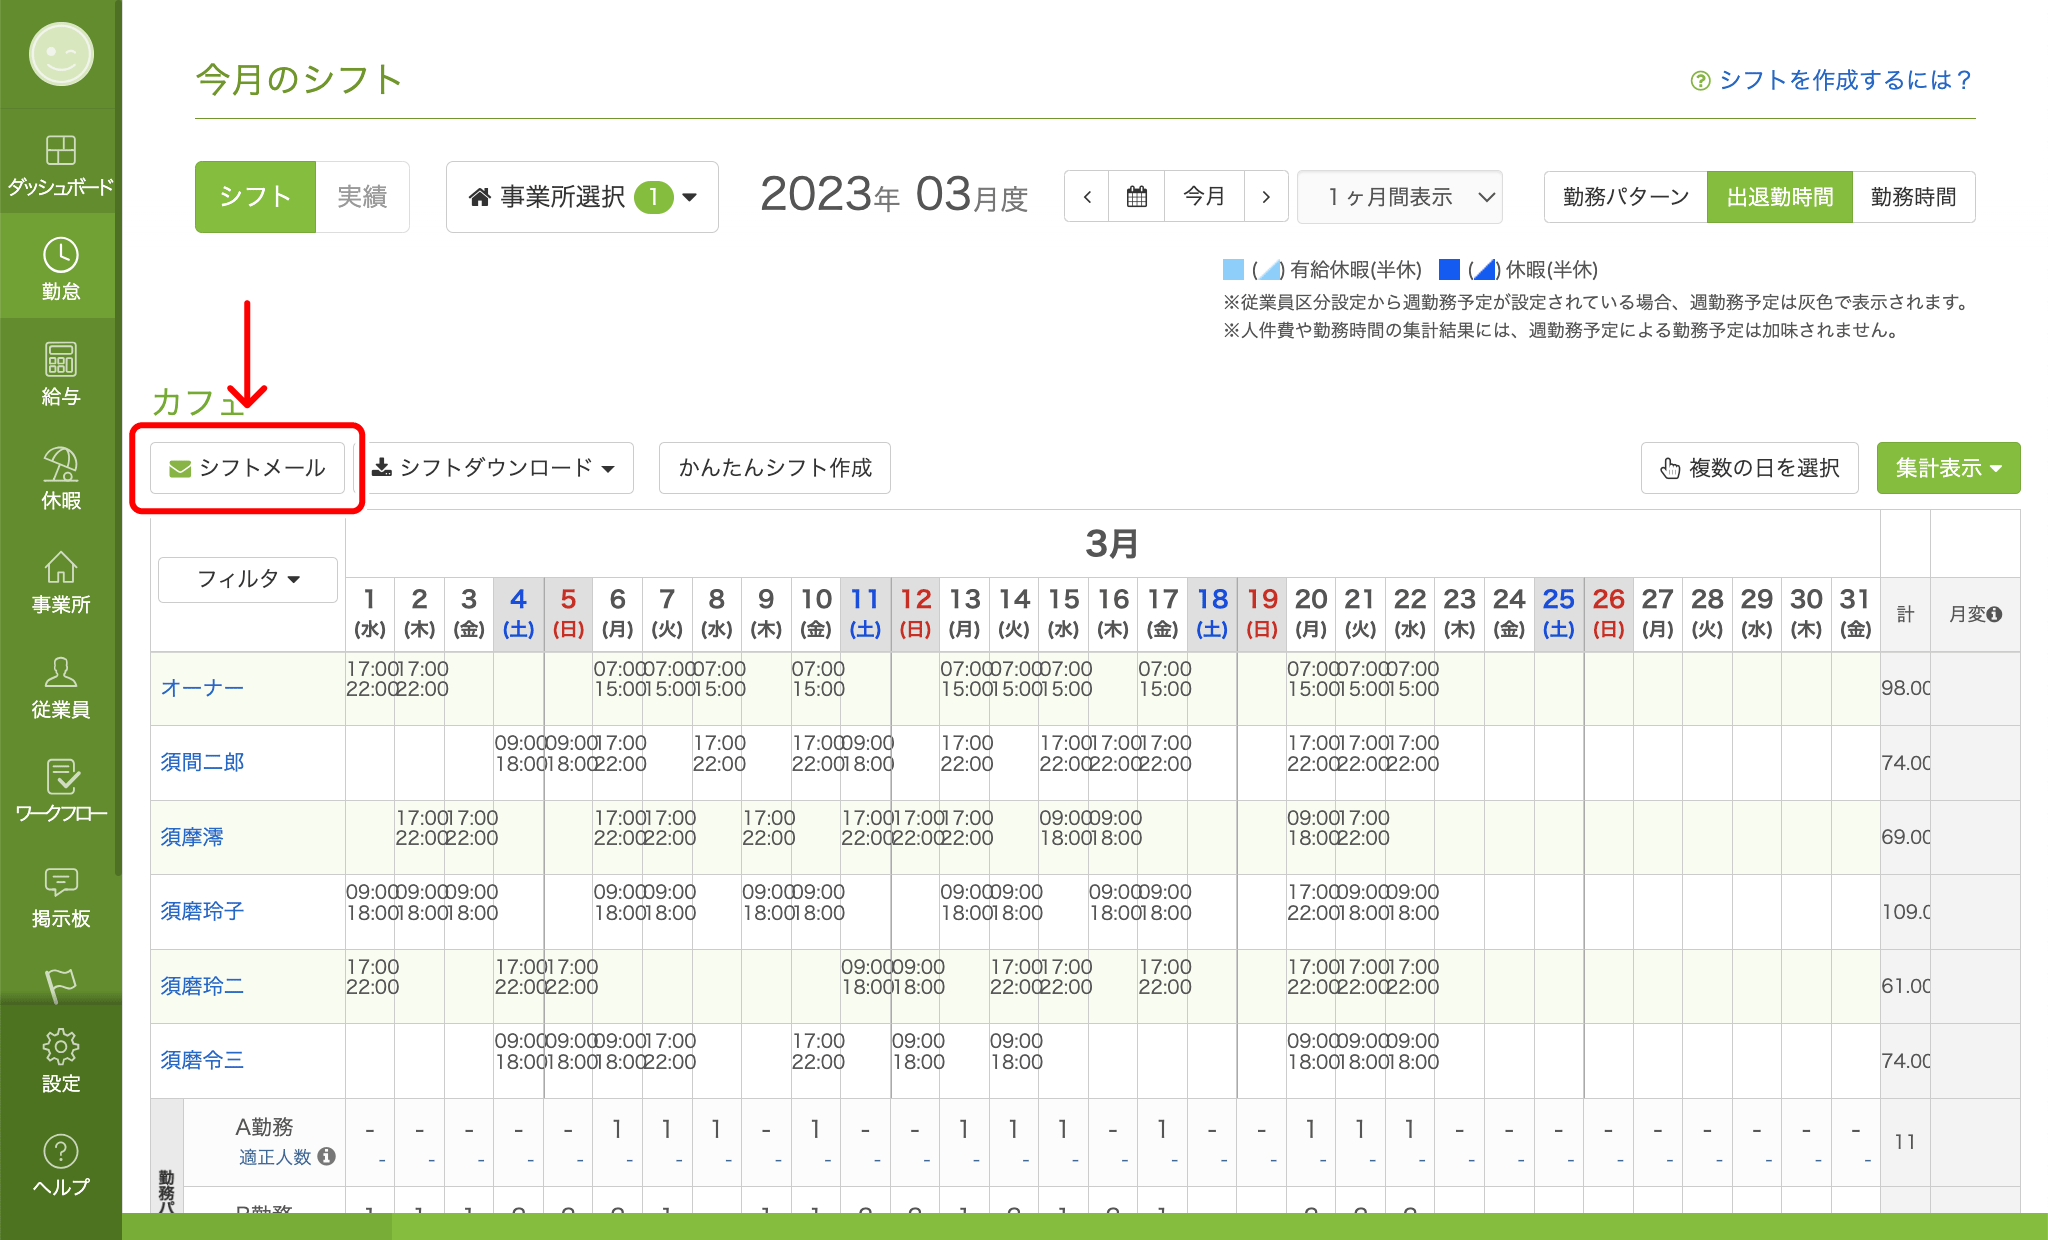The height and width of the screenshot is (1240, 2048).
Task: Expand the フィルタ dropdown
Action: pos(248,579)
